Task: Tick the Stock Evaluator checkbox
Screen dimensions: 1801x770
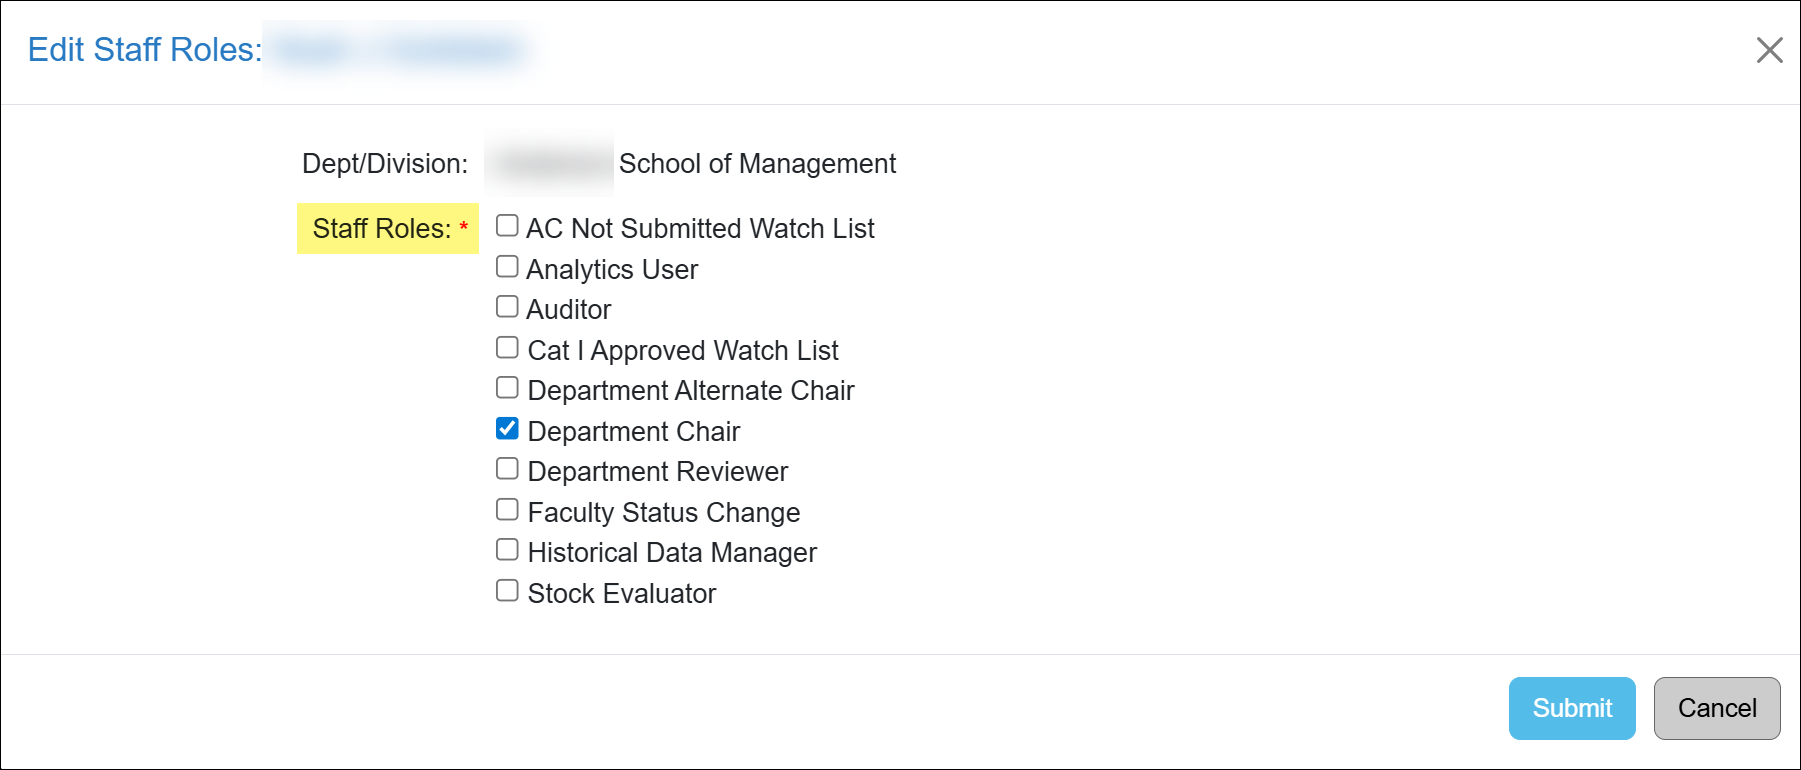Action: (x=507, y=591)
